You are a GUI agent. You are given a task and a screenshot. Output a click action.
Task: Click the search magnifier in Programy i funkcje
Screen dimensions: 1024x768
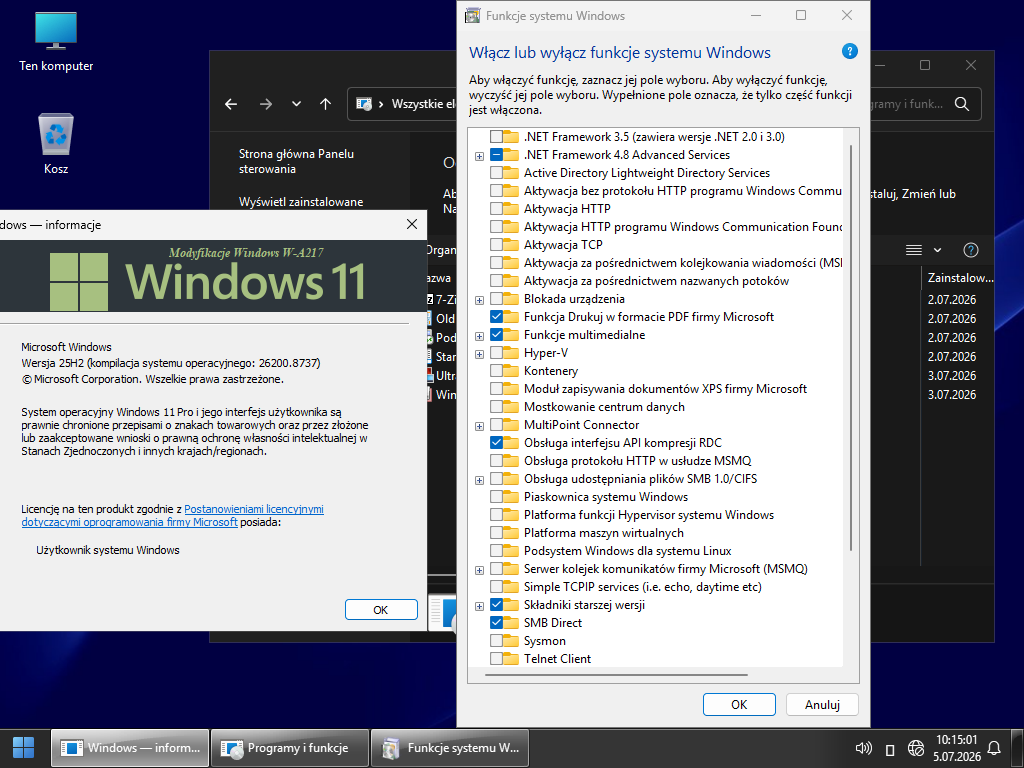[961, 104]
